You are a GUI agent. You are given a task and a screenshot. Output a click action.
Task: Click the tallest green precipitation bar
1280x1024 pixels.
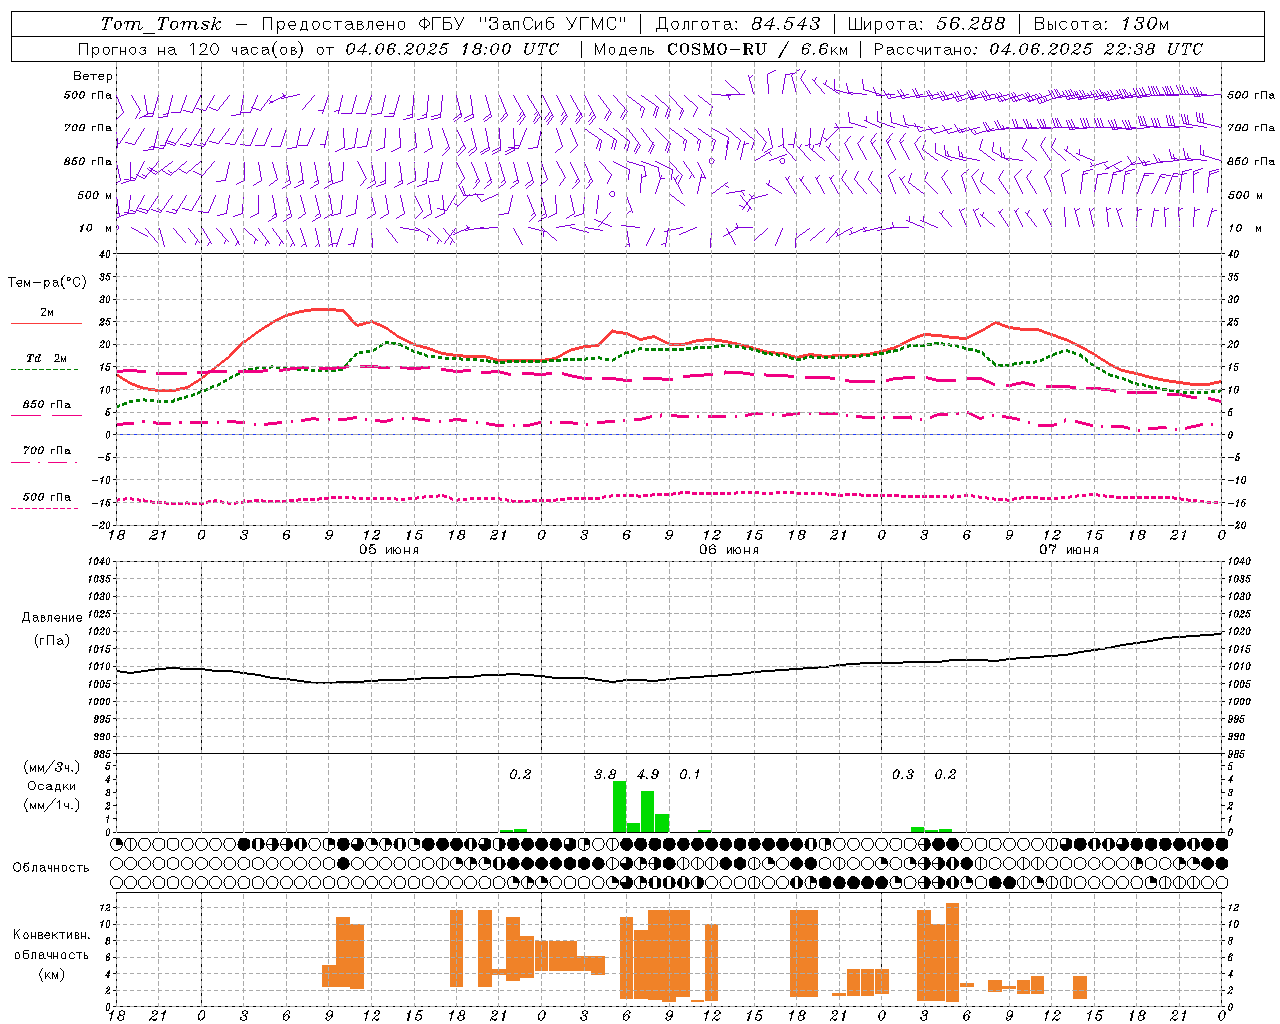[619, 806]
